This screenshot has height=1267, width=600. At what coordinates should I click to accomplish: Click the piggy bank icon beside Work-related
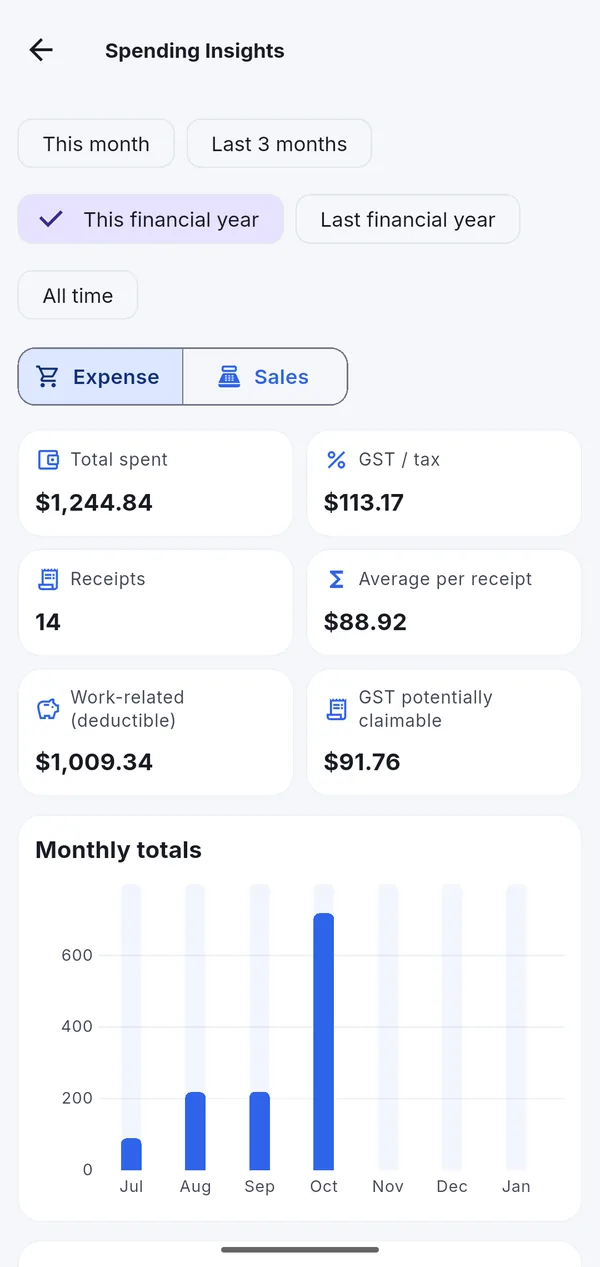pyautogui.click(x=48, y=709)
